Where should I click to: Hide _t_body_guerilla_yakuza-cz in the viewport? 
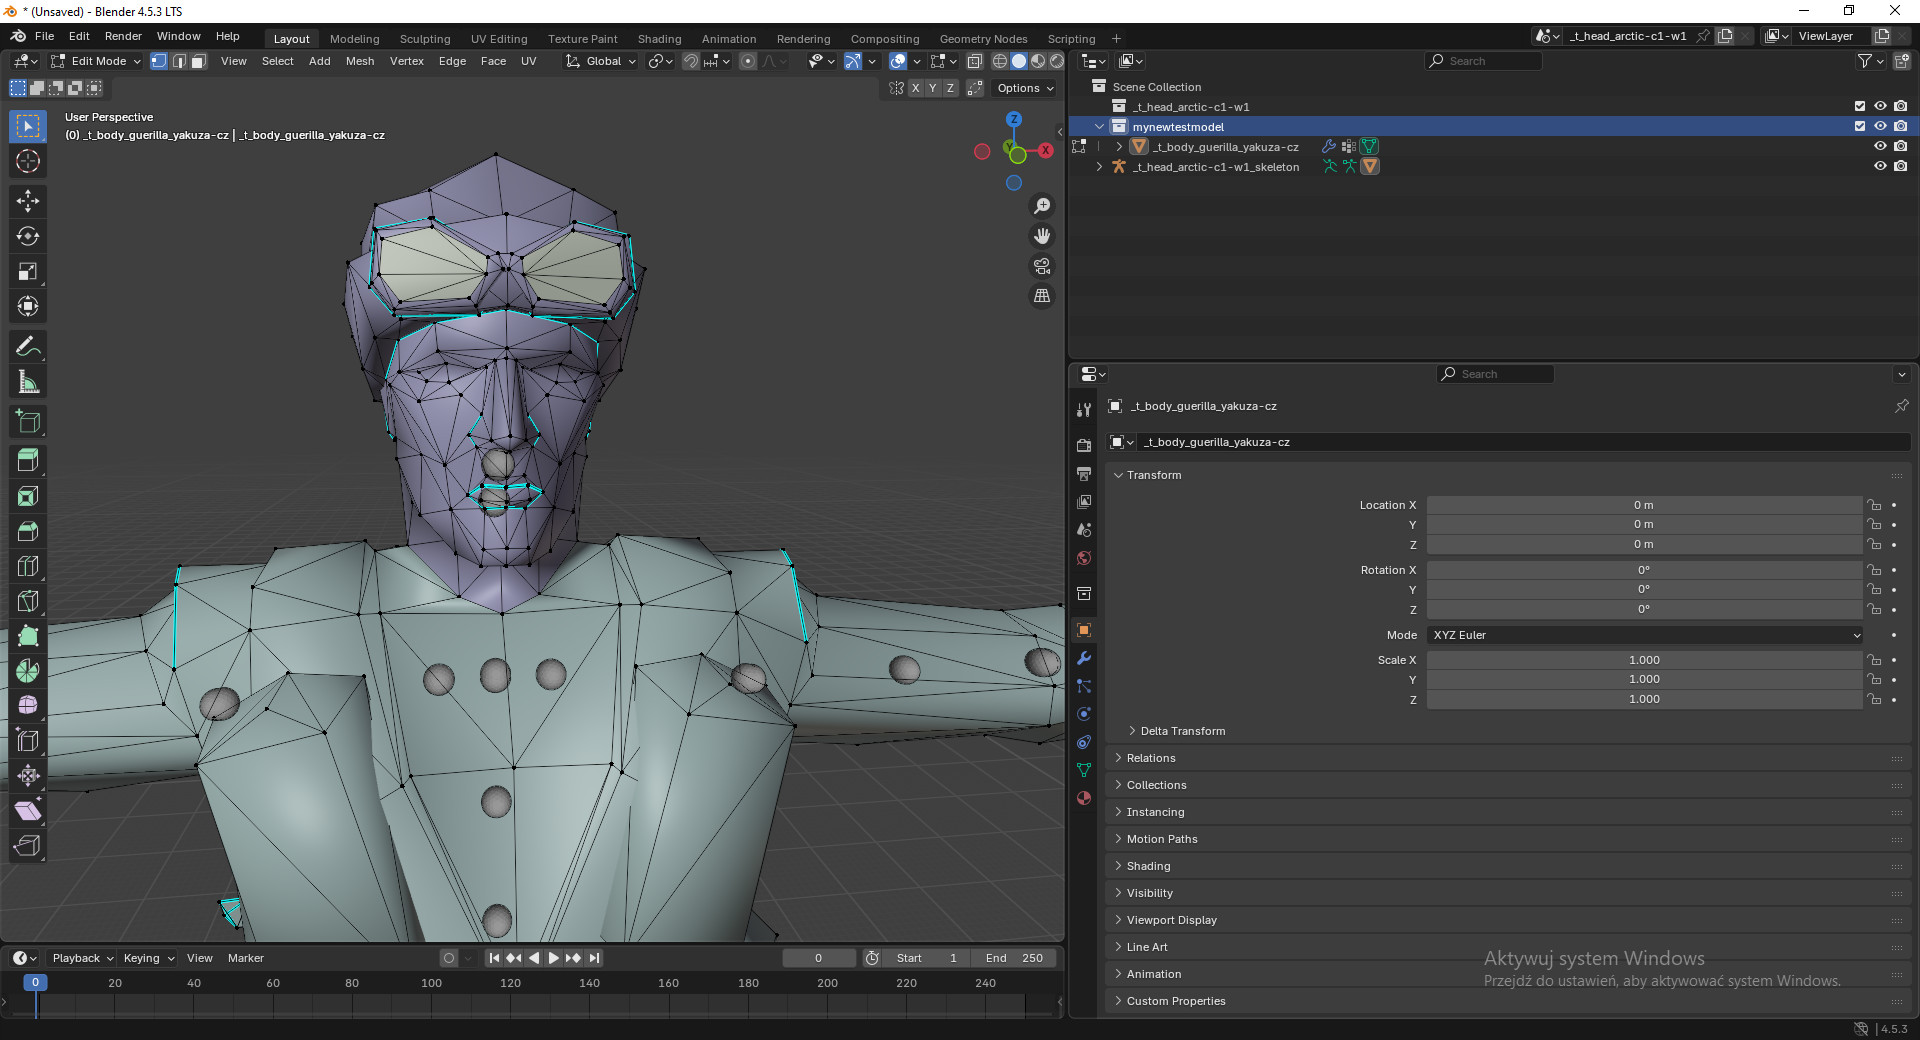click(x=1880, y=146)
